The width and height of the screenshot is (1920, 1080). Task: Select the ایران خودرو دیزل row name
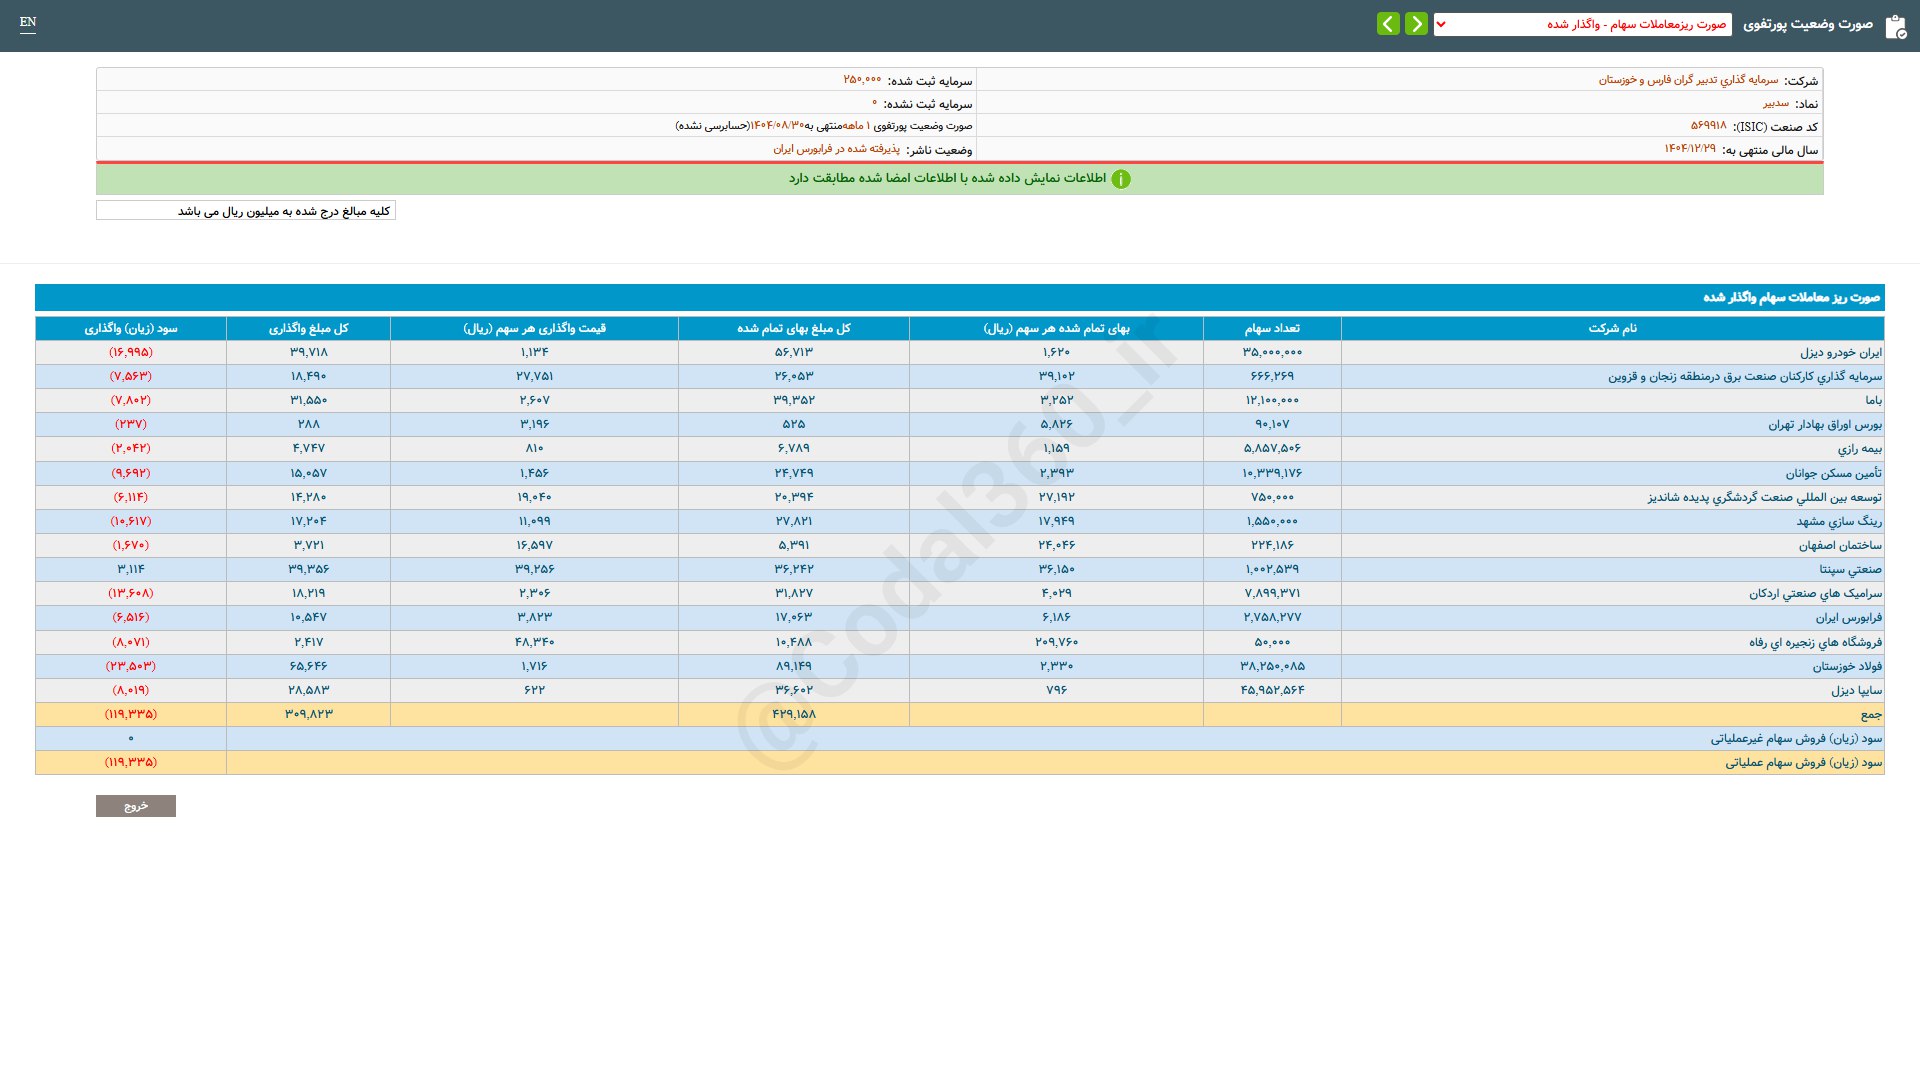coord(1840,352)
